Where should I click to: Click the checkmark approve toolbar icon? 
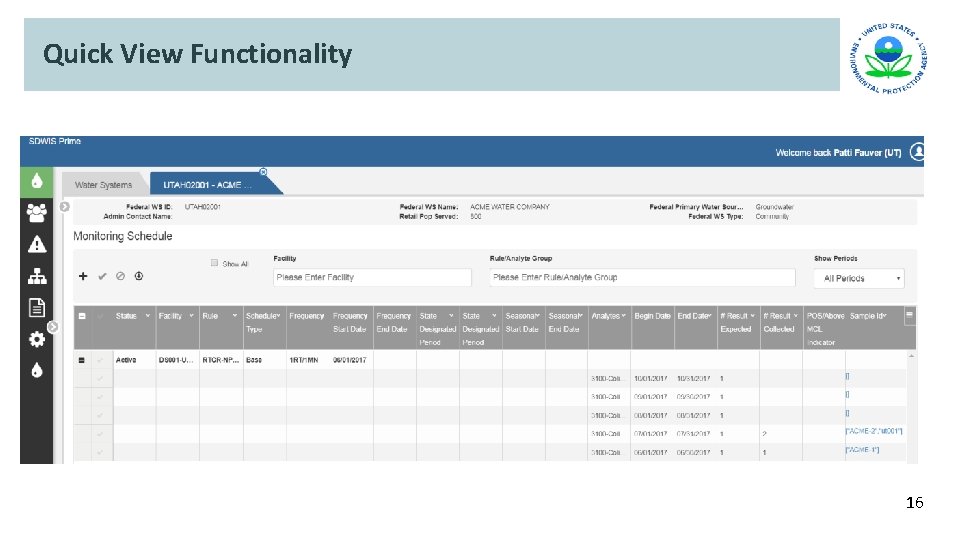(102, 276)
